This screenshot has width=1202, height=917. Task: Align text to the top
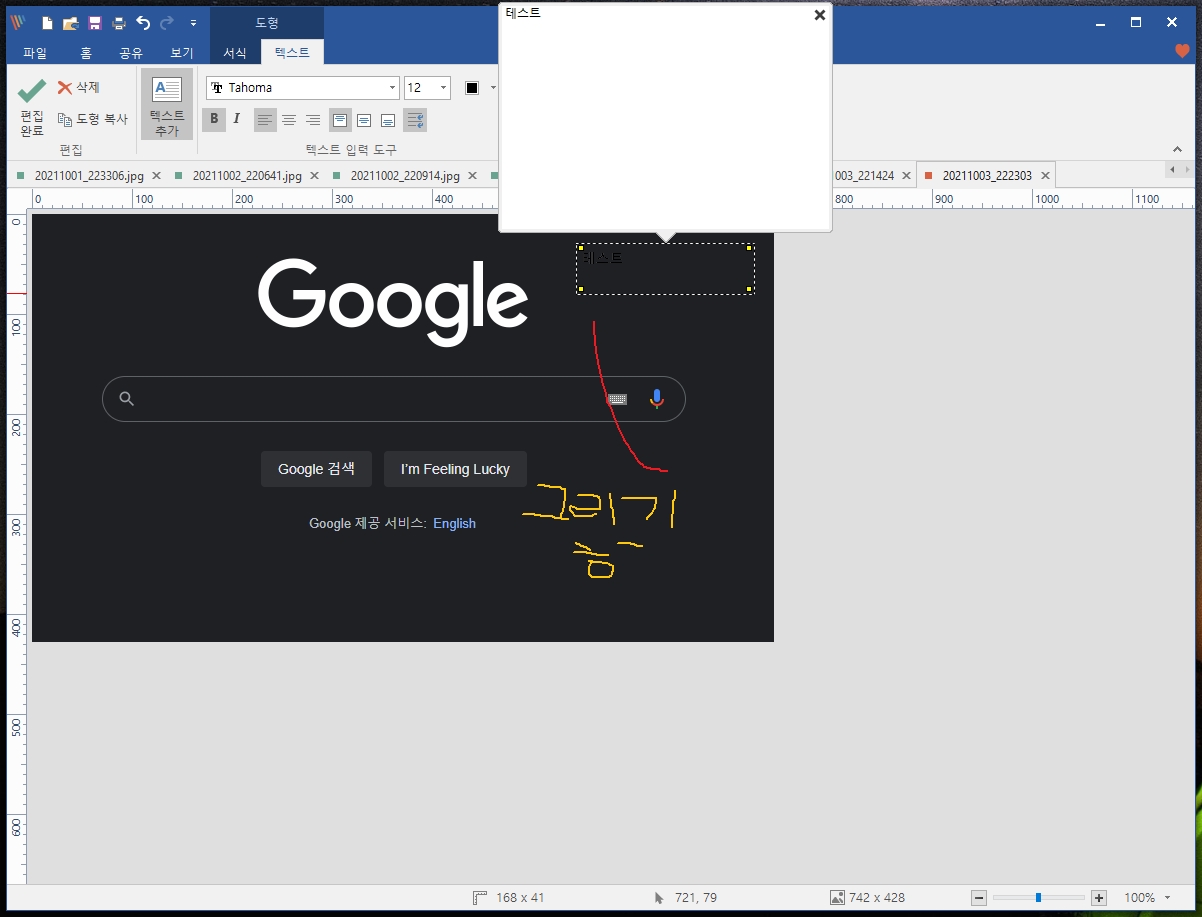[340, 120]
